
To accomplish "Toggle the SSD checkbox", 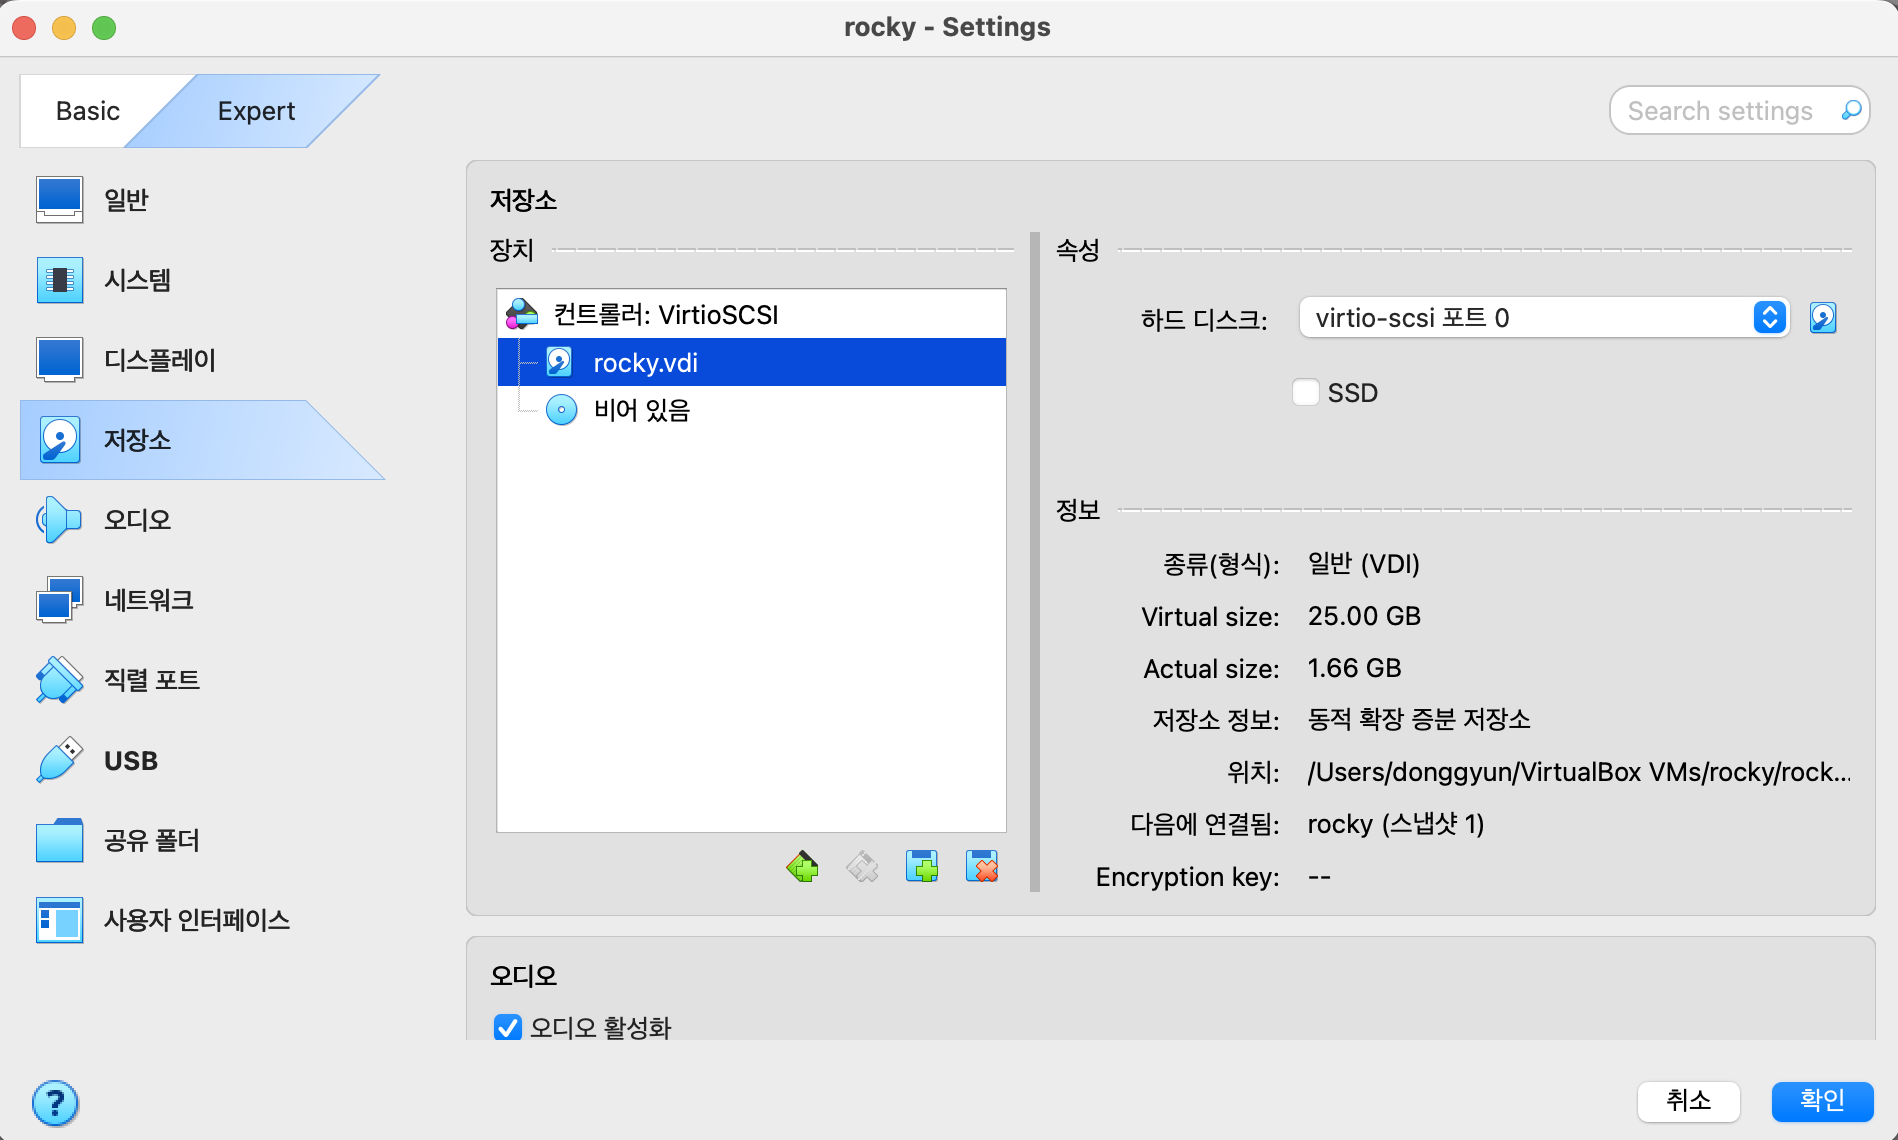I will tap(1305, 392).
